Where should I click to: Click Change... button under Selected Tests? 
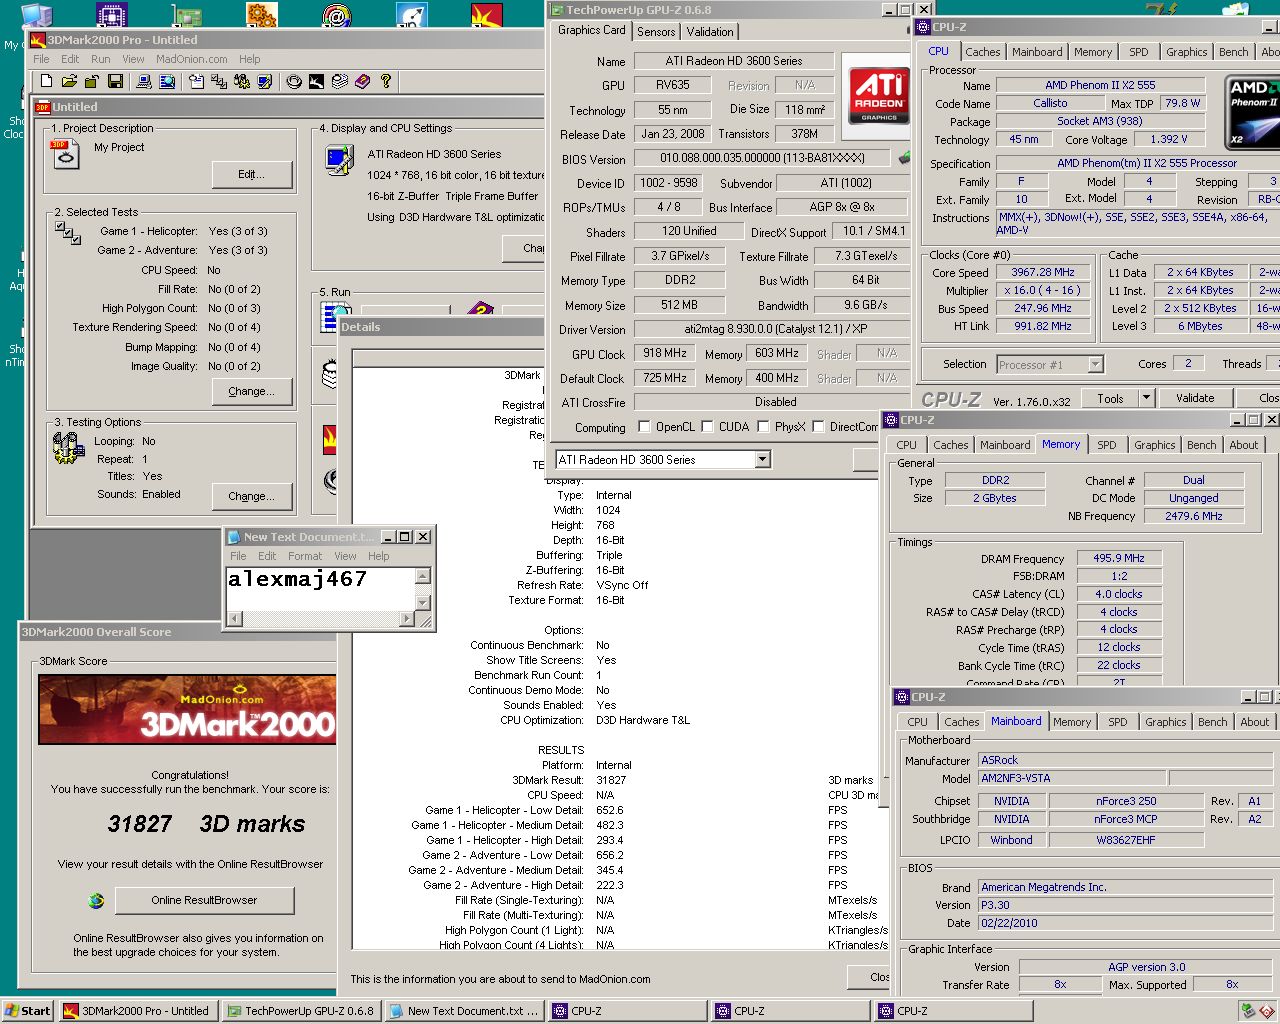pos(252,391)
